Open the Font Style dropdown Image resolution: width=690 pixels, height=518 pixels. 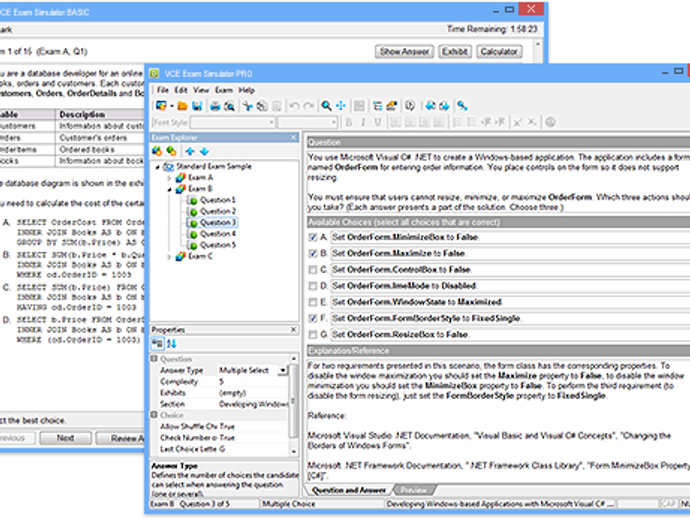pos(272,122)
